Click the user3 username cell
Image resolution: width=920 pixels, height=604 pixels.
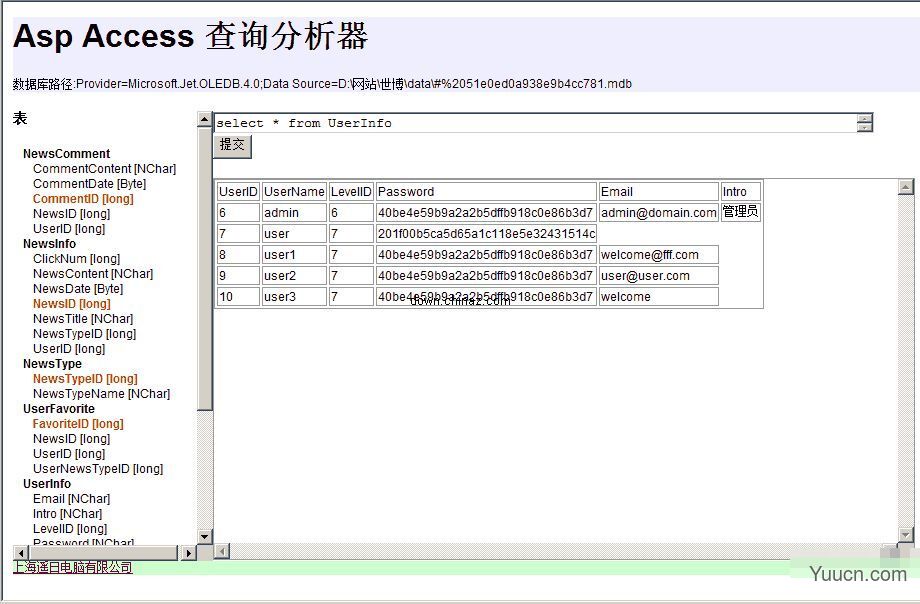pyautogui.click(x=294, y=297)
